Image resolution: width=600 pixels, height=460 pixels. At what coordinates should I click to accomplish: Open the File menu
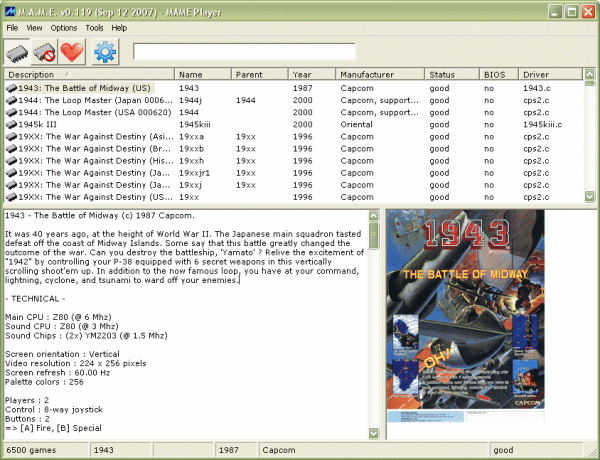(12, 28)
